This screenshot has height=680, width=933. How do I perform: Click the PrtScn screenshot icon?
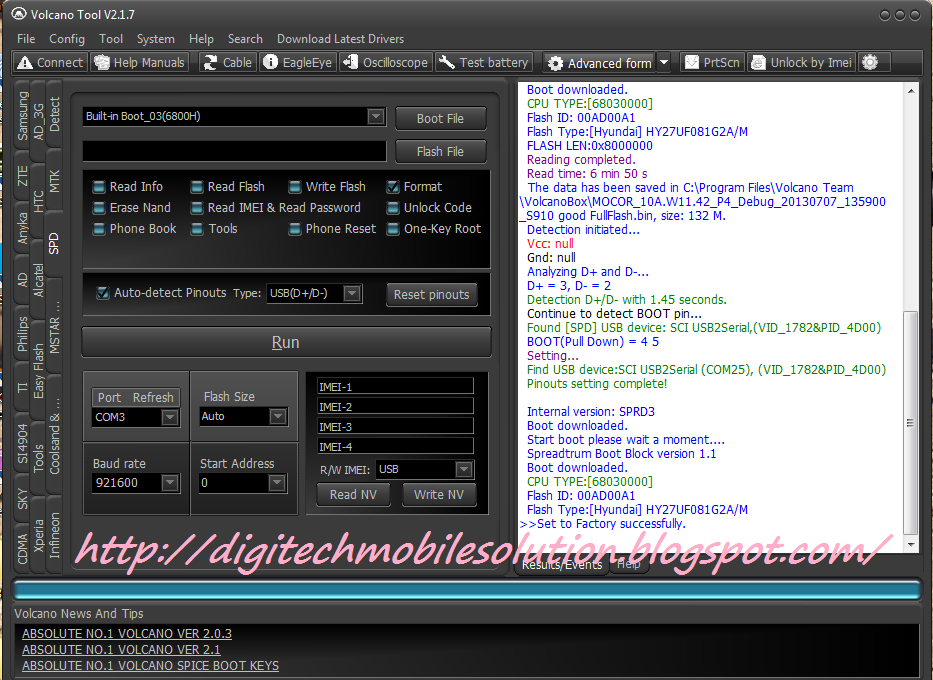[710, 61]
